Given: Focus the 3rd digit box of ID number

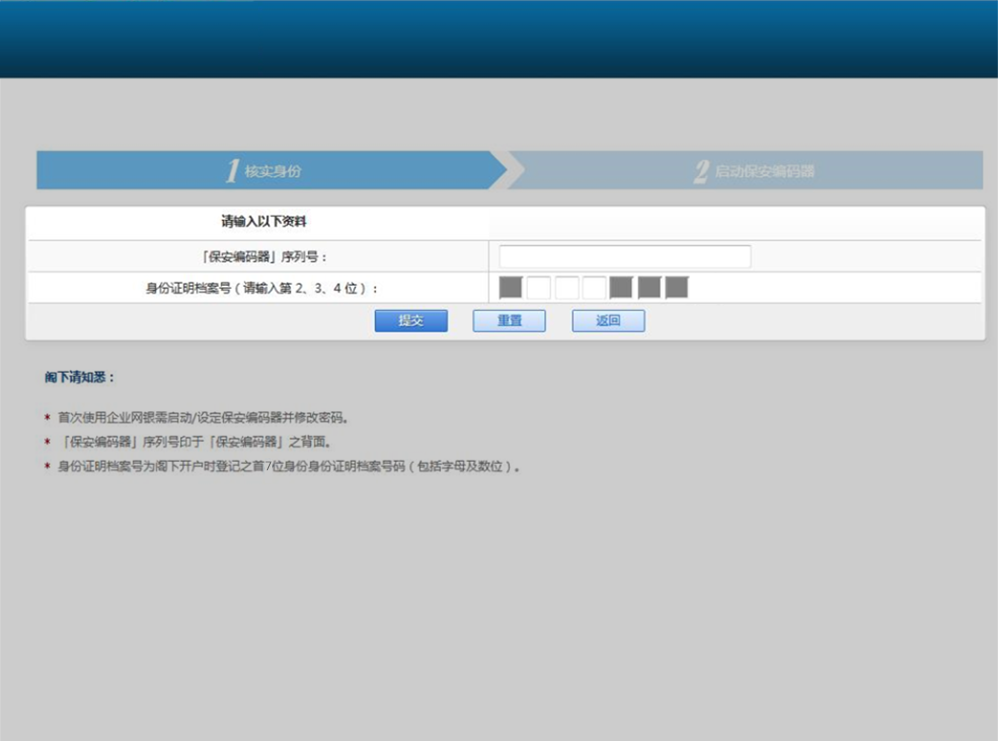Looking at the screenshot, I should pyautogui.click(x=567, y=288).
